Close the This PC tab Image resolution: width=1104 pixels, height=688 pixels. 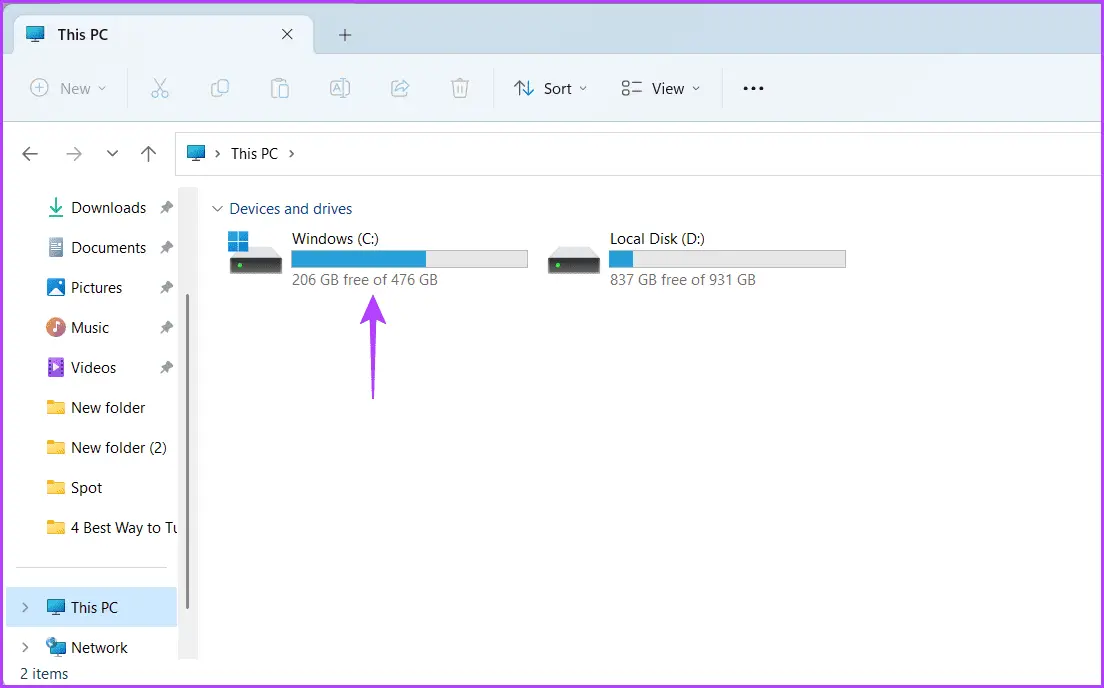pyautogui.click(x=287, y=35)
